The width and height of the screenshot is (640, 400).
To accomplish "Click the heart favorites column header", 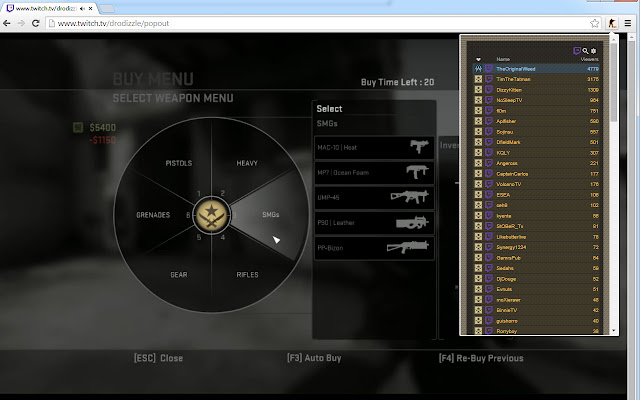I will 478,59.
